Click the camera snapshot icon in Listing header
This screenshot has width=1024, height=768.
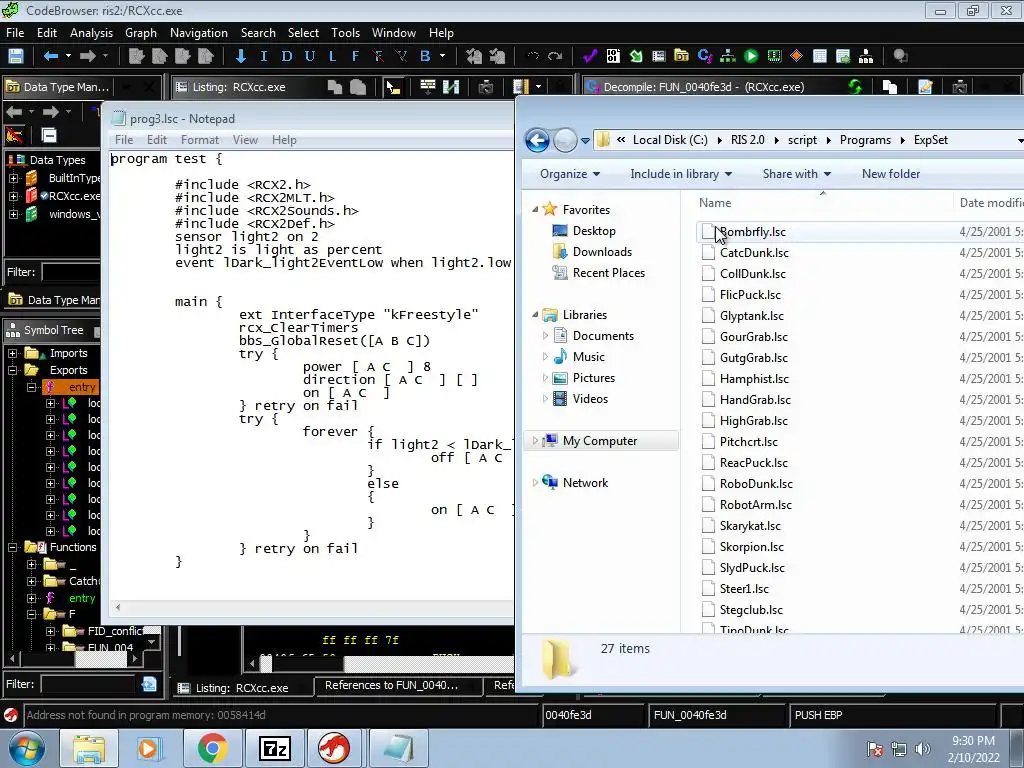coord(485,87)
